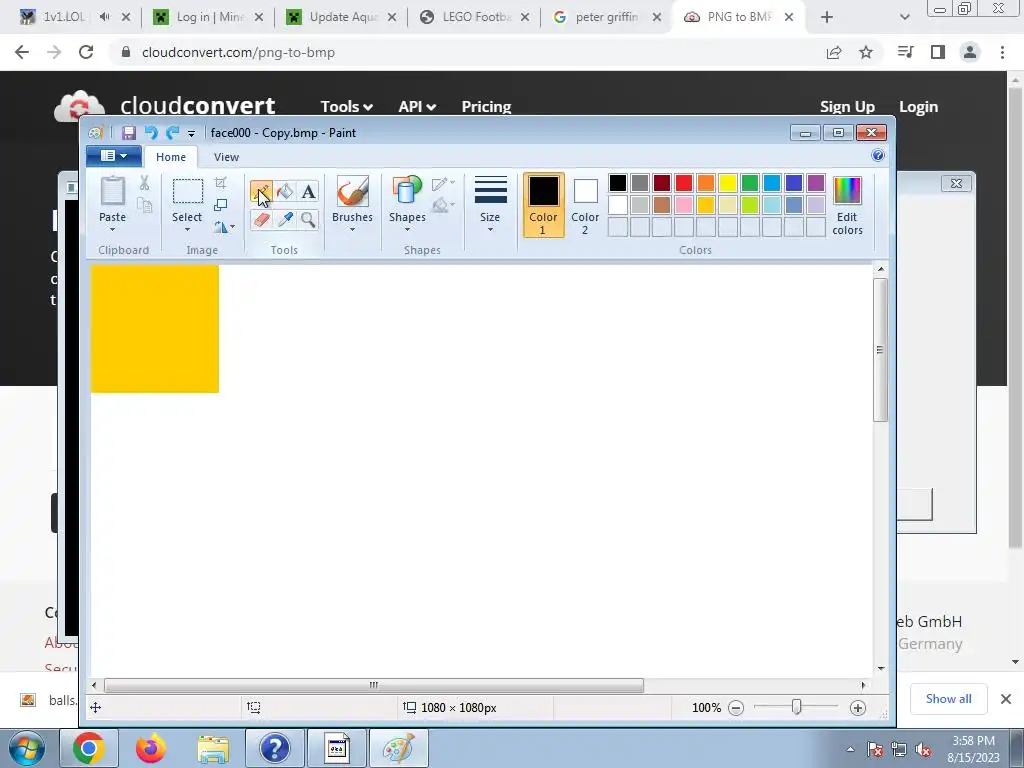Open the blue Paint file menu button
The width and height of the screenshot is (1024, 768).
(114, 155)
